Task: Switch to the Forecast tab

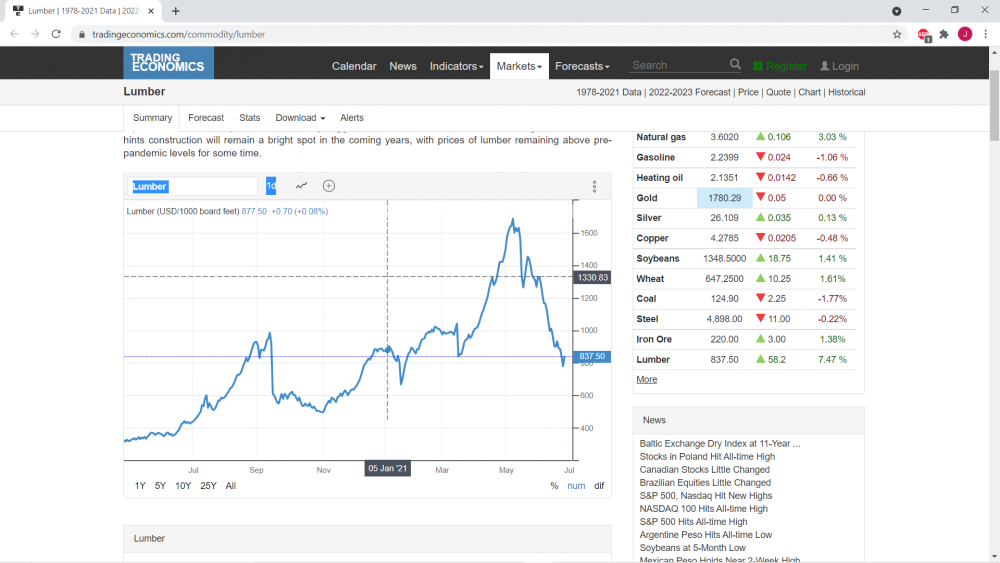Action: [206, 118]
